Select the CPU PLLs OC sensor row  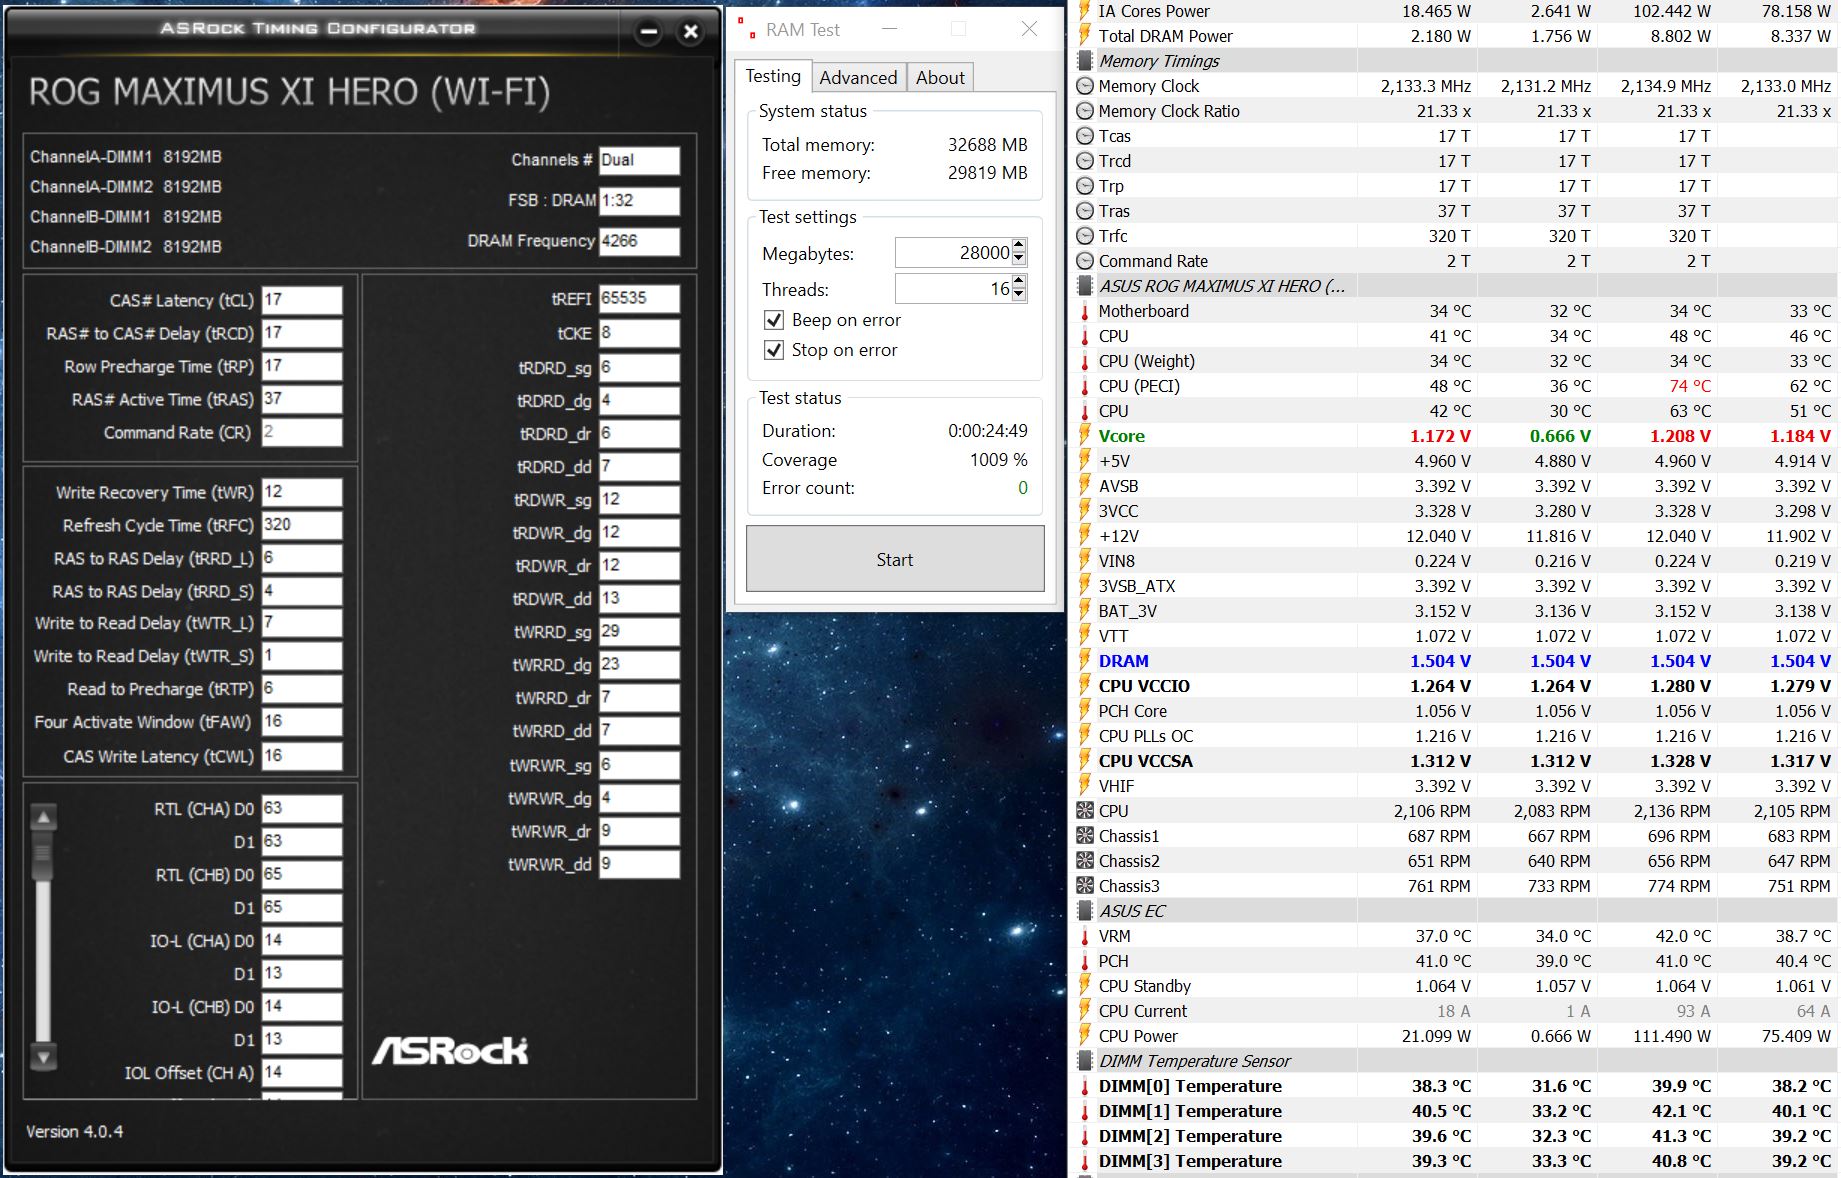tap(1456, 736)
